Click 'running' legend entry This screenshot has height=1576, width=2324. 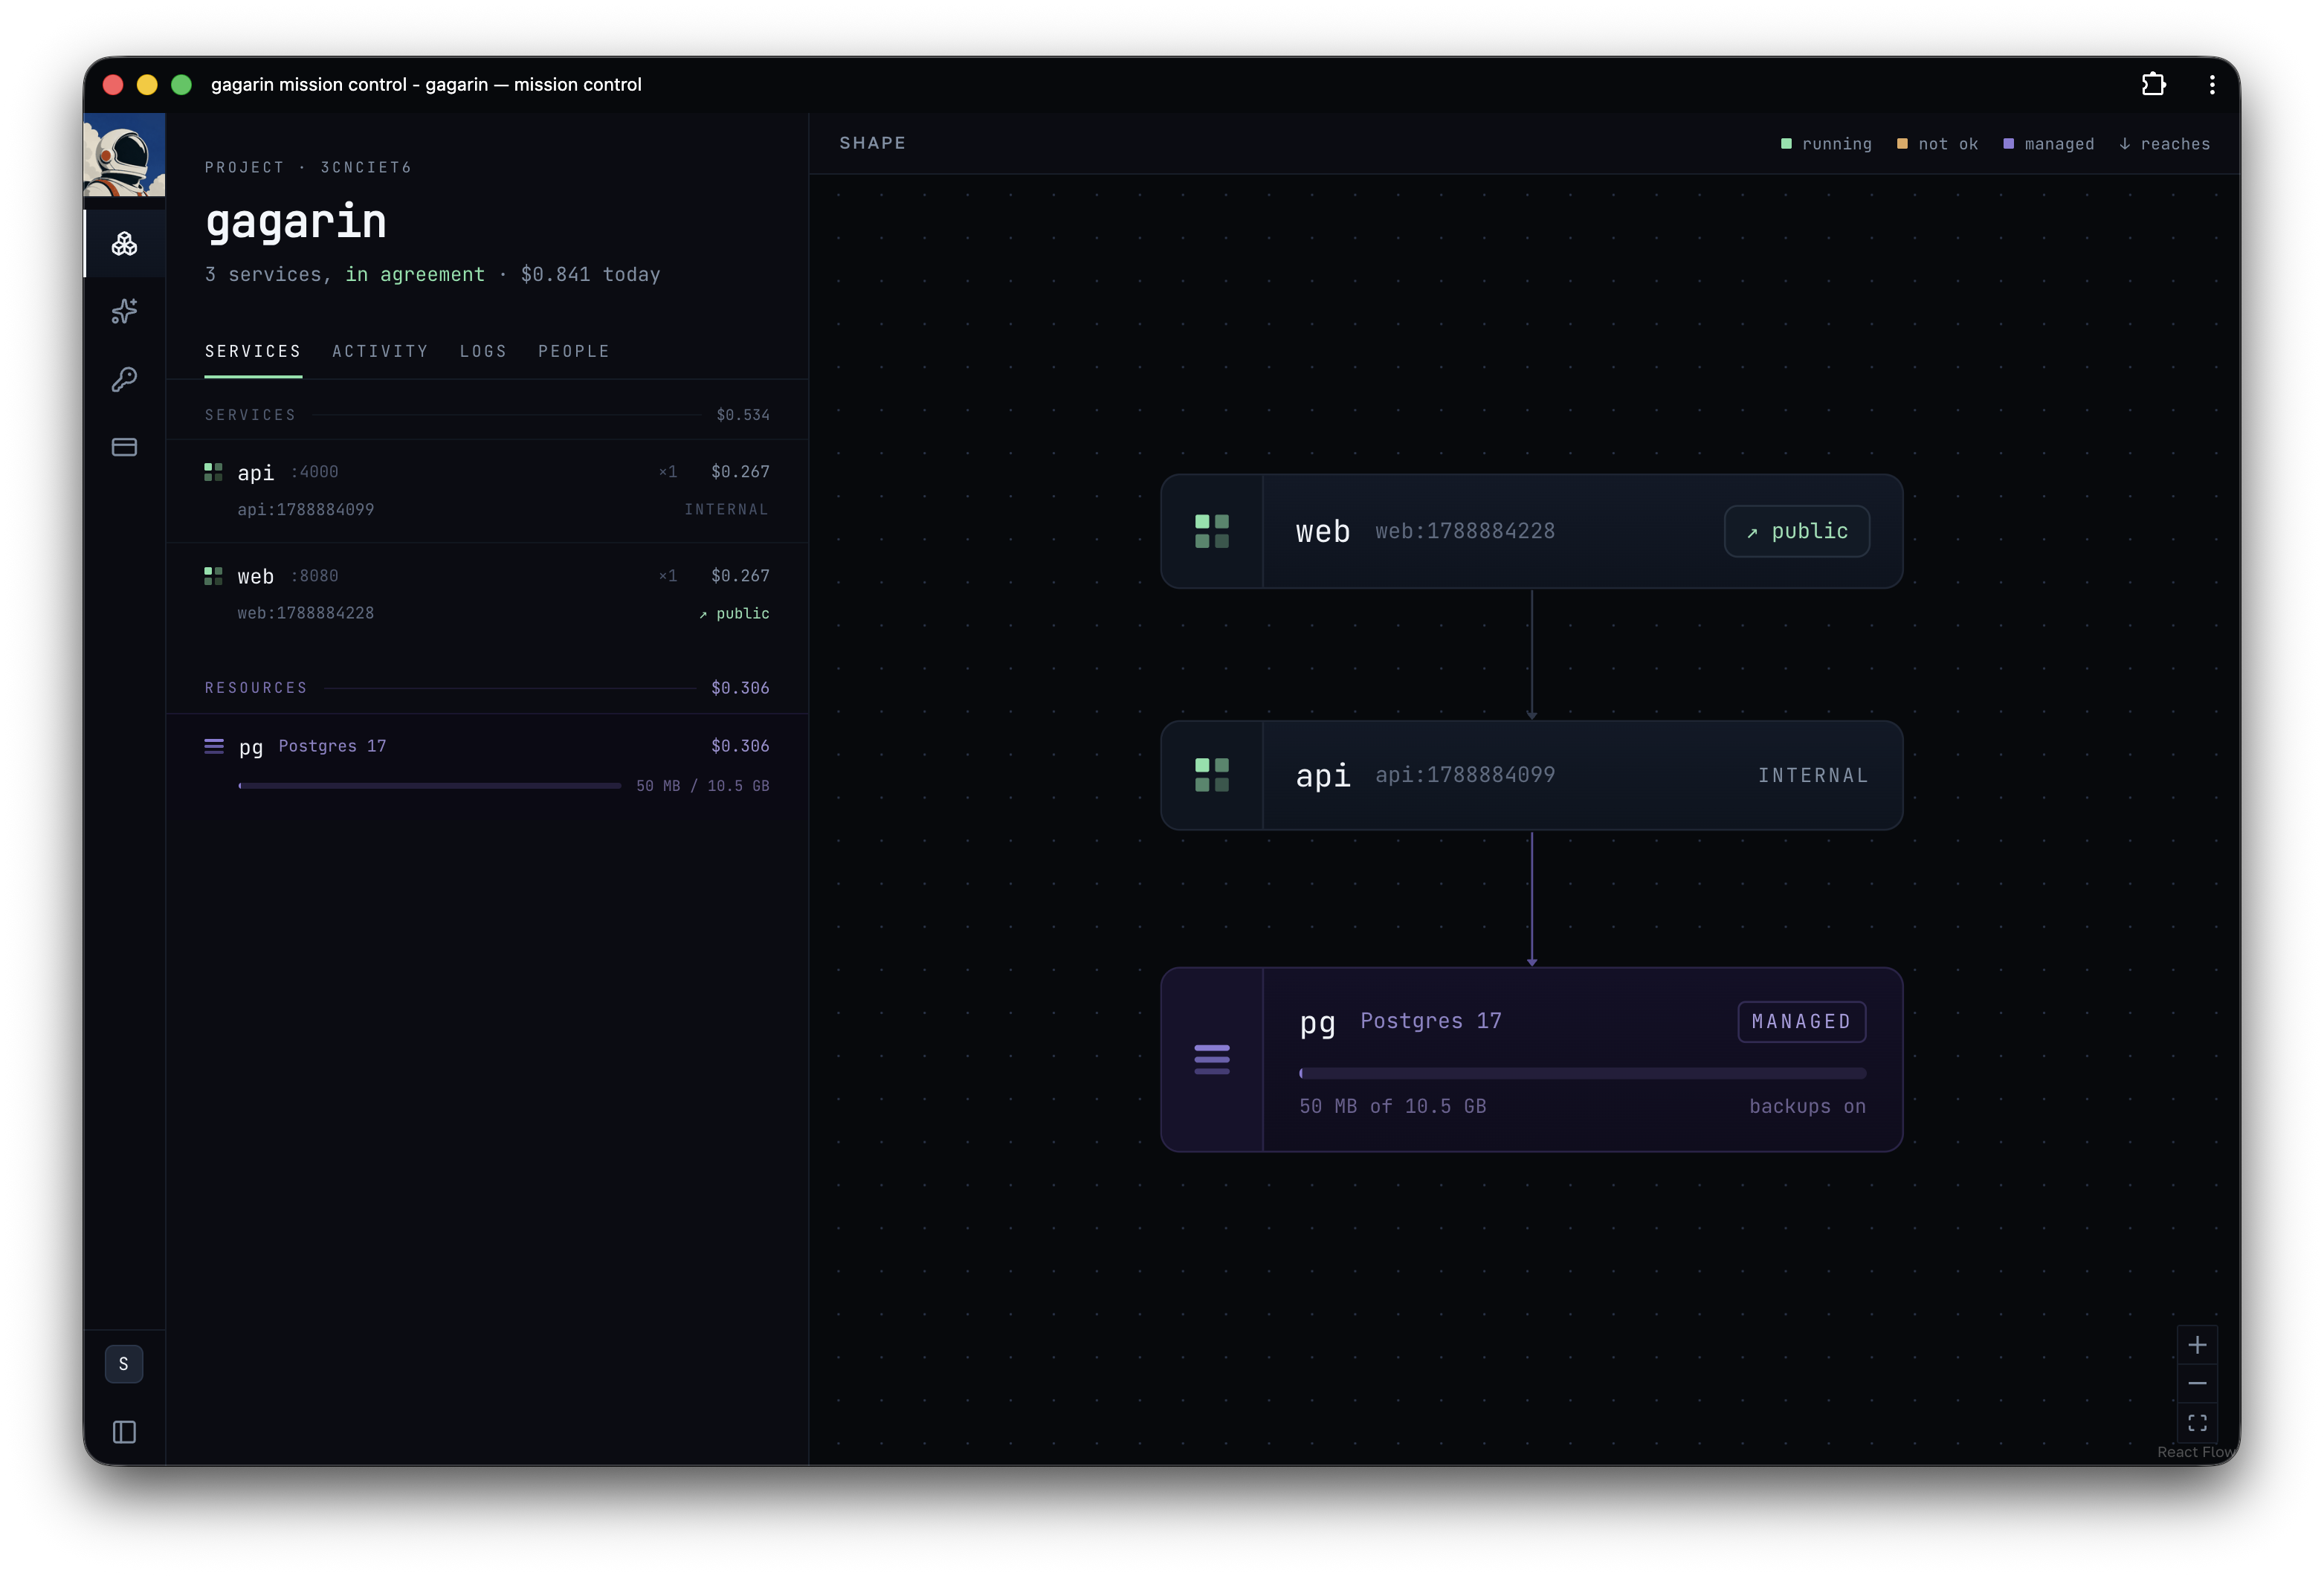[x=1826, y=144]
